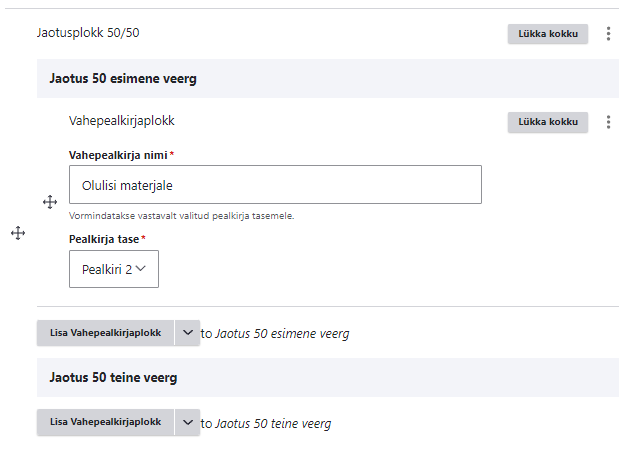Open the Vahepealkirjaplokk three-dot options menu
Screen dimensions: 633x456
pos(609,122)
